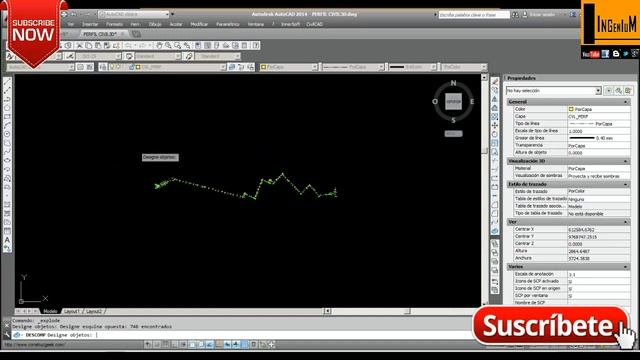Image resolution: width=640 pixels, height=360 pixels.
Task: Click the top view face of ViewCube
Action: [x=453, y=102]
